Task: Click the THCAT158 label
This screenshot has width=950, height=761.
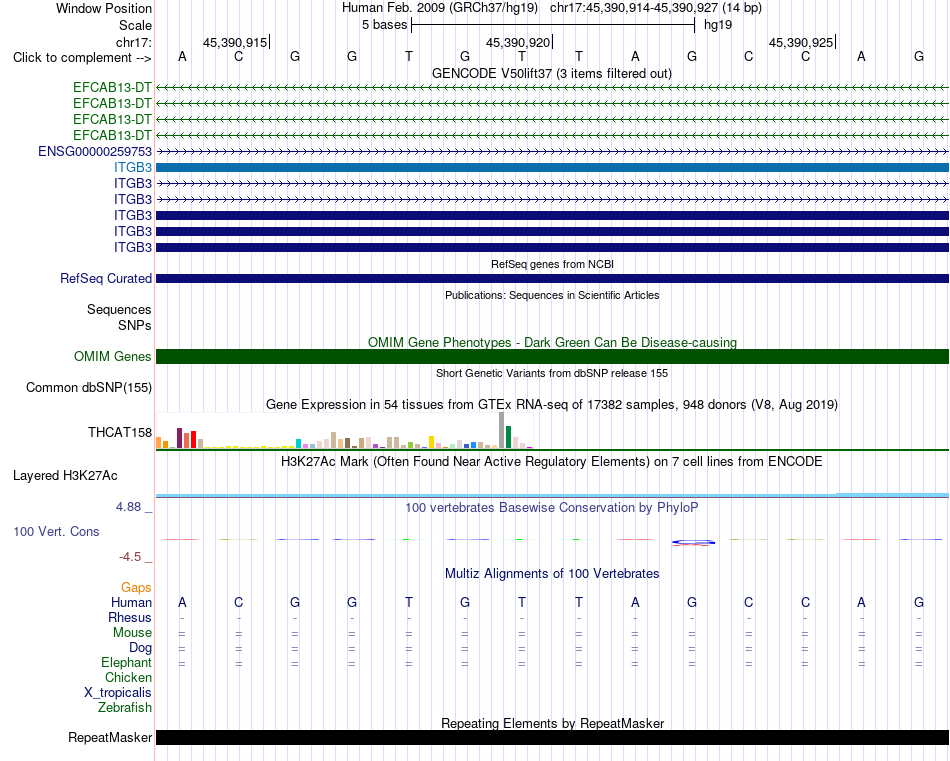Action: click(120, 432)
